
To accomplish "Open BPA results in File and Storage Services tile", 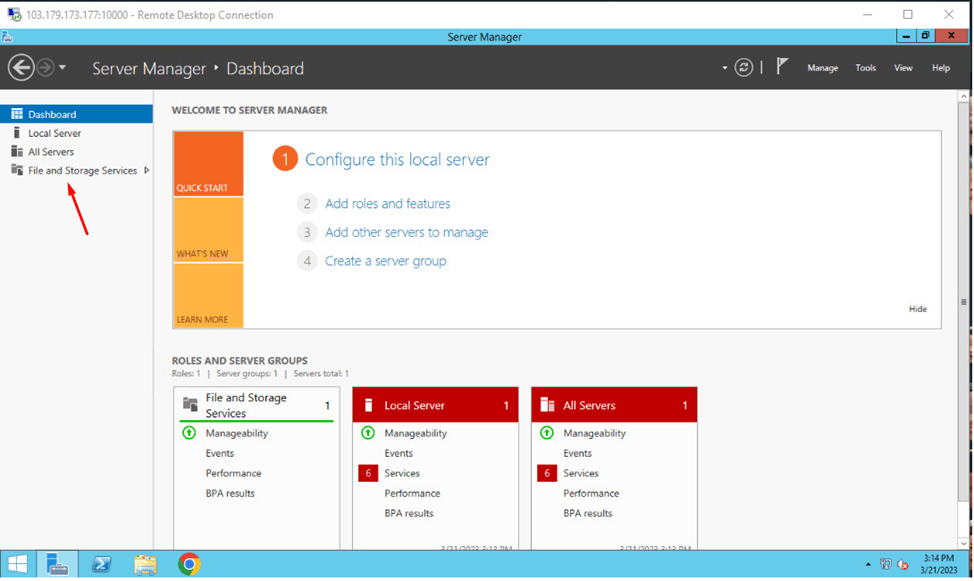I will pyautogui.click(x=230, y=493).
